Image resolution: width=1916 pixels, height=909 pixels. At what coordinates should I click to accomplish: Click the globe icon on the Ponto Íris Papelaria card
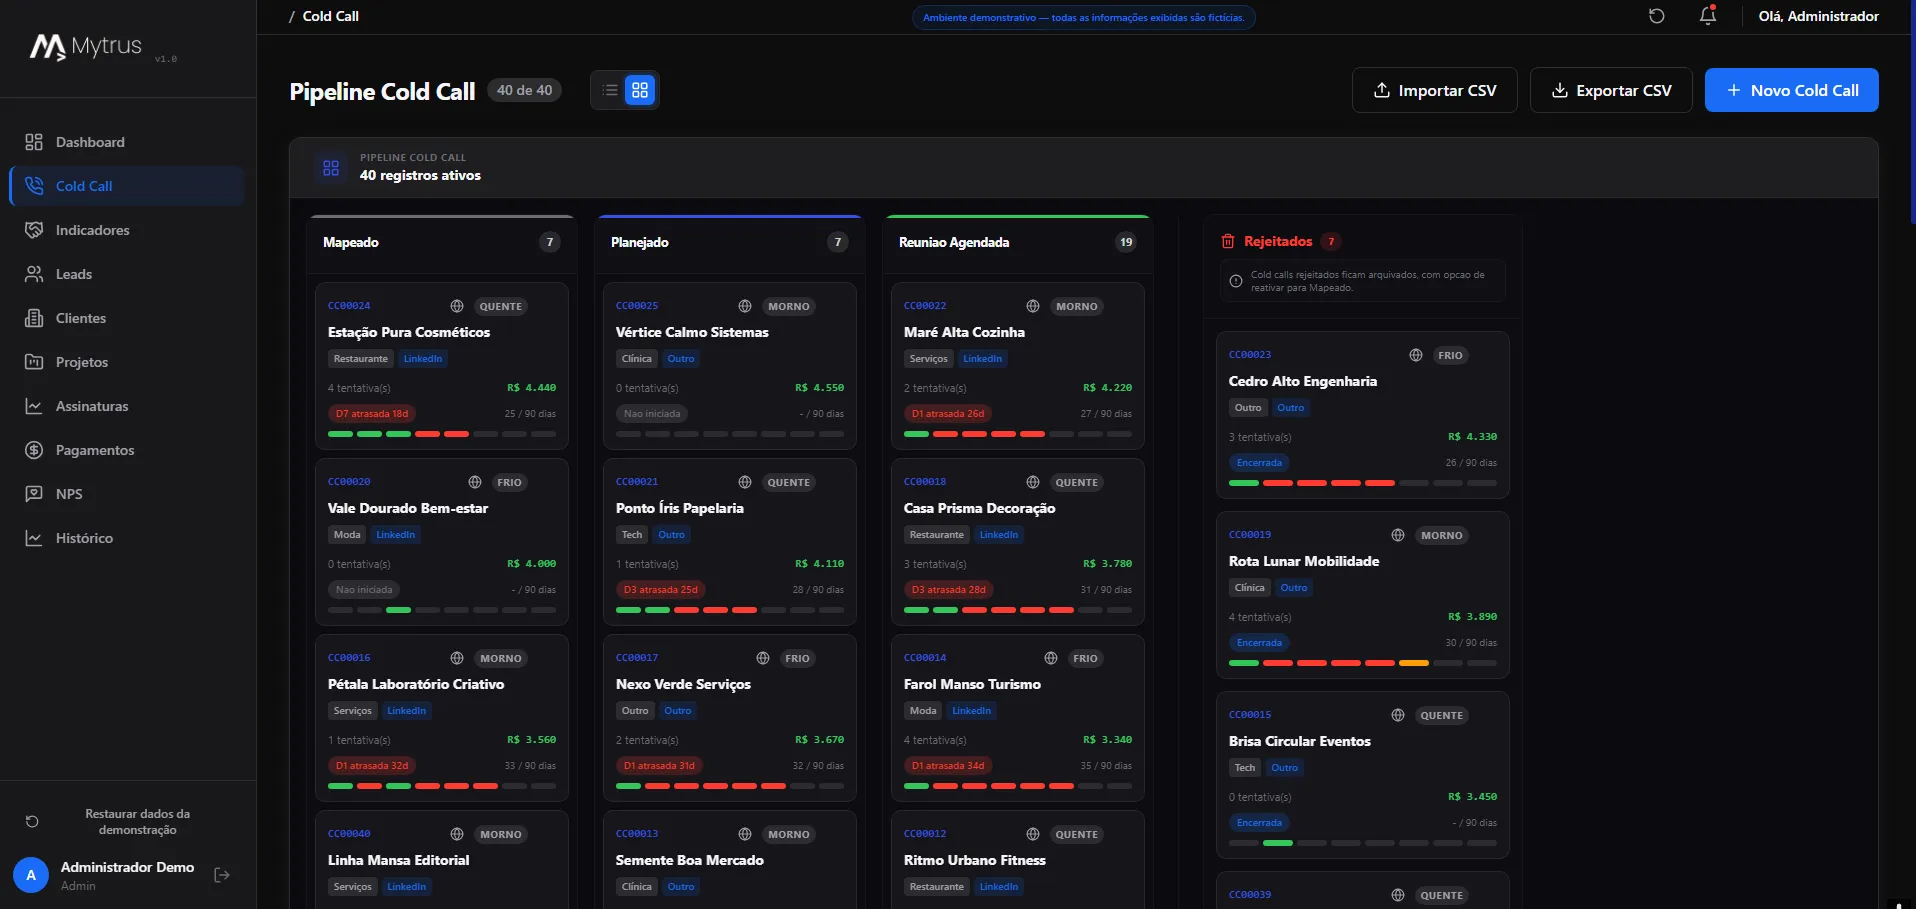(x=745, y=482)
